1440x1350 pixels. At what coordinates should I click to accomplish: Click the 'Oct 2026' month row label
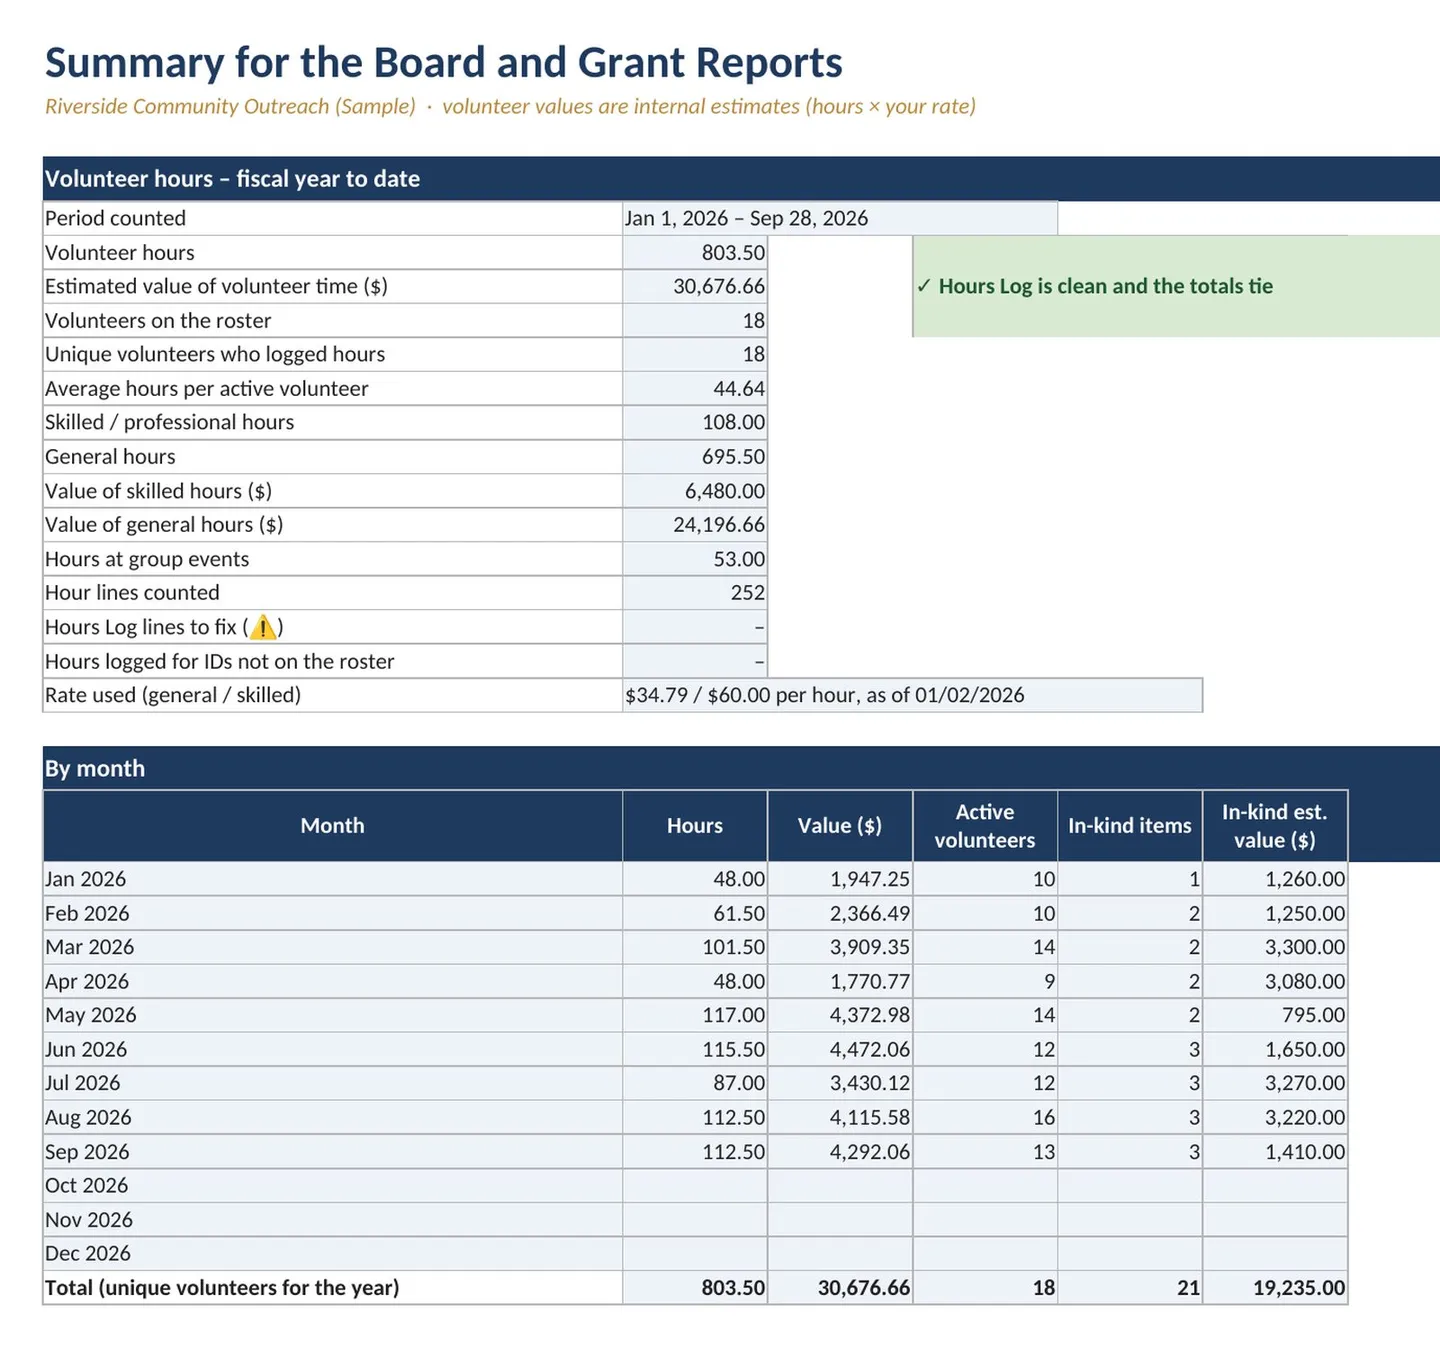click(x=333, y=1186)
